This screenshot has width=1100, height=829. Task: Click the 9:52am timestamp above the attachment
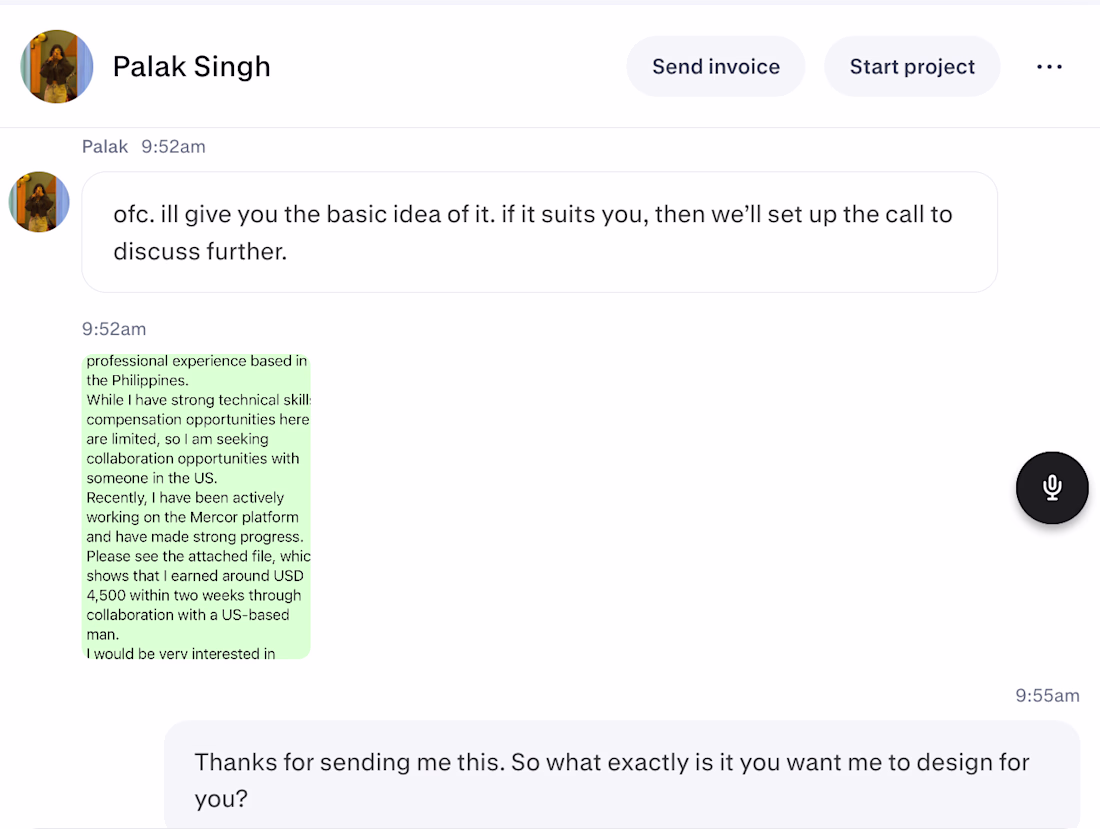114,329
